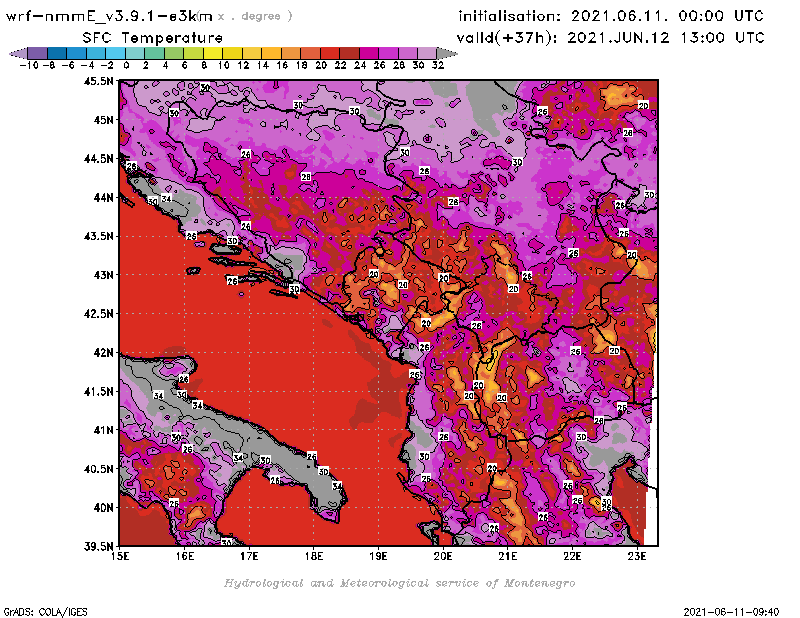
Task: Click the '21E' longitude label
Action: [508, 556]
